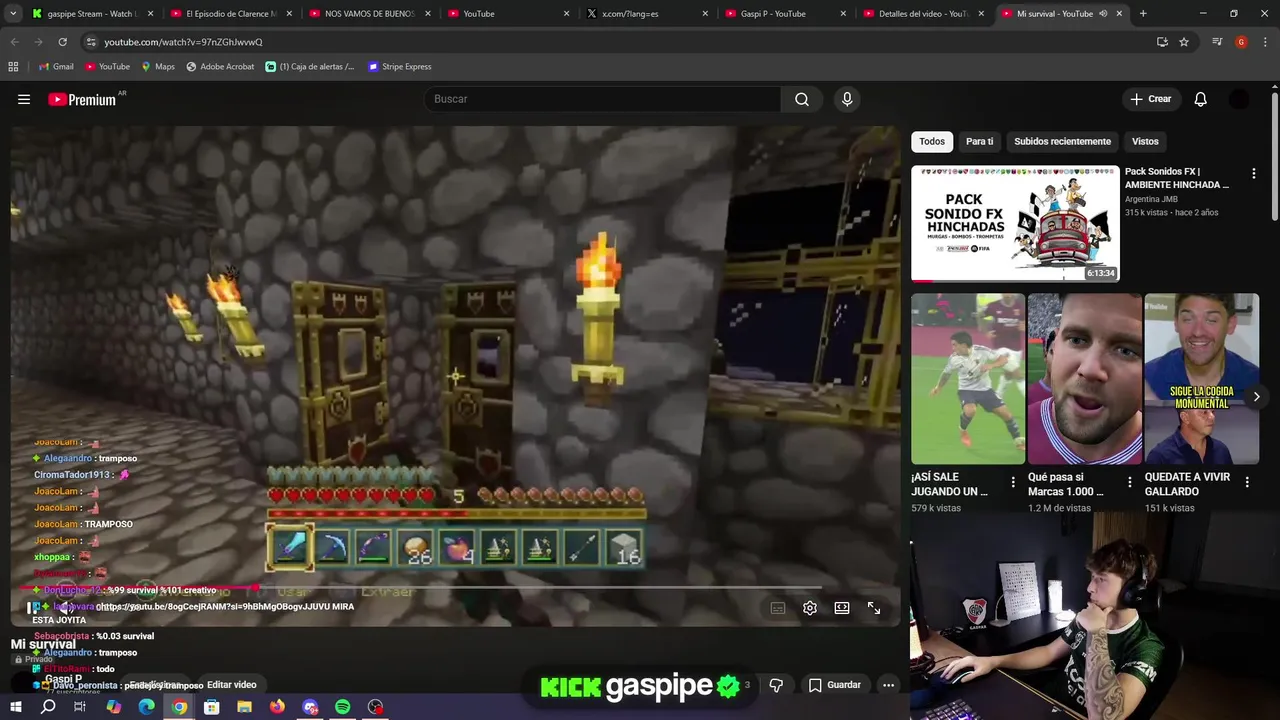The height and width of the screenshot is (720, 1280).
Task: Toggle subtitles on the video player
Action: [x=778, y=608]
